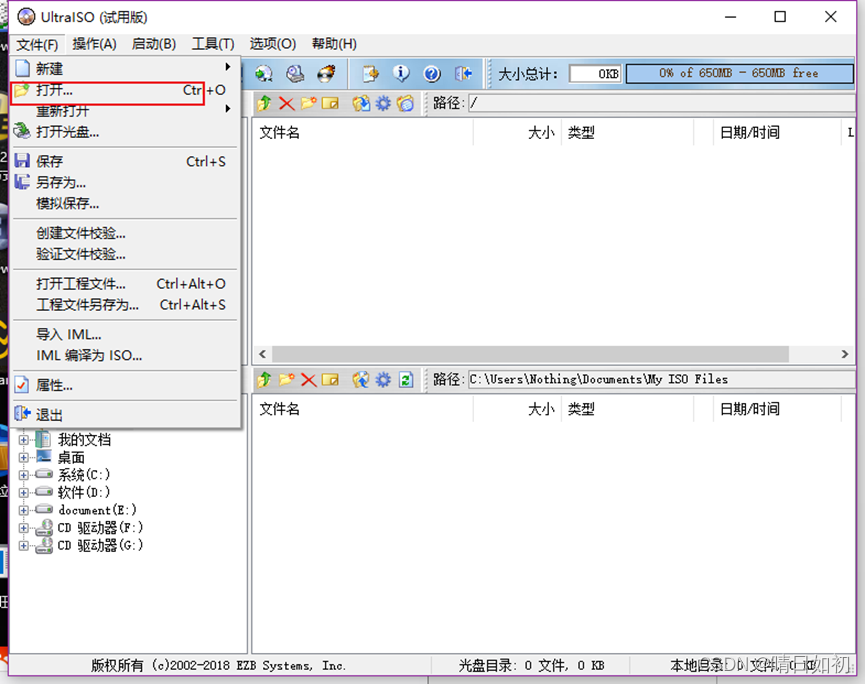Choose 模拟保存... menu entry

coord(125,203)
